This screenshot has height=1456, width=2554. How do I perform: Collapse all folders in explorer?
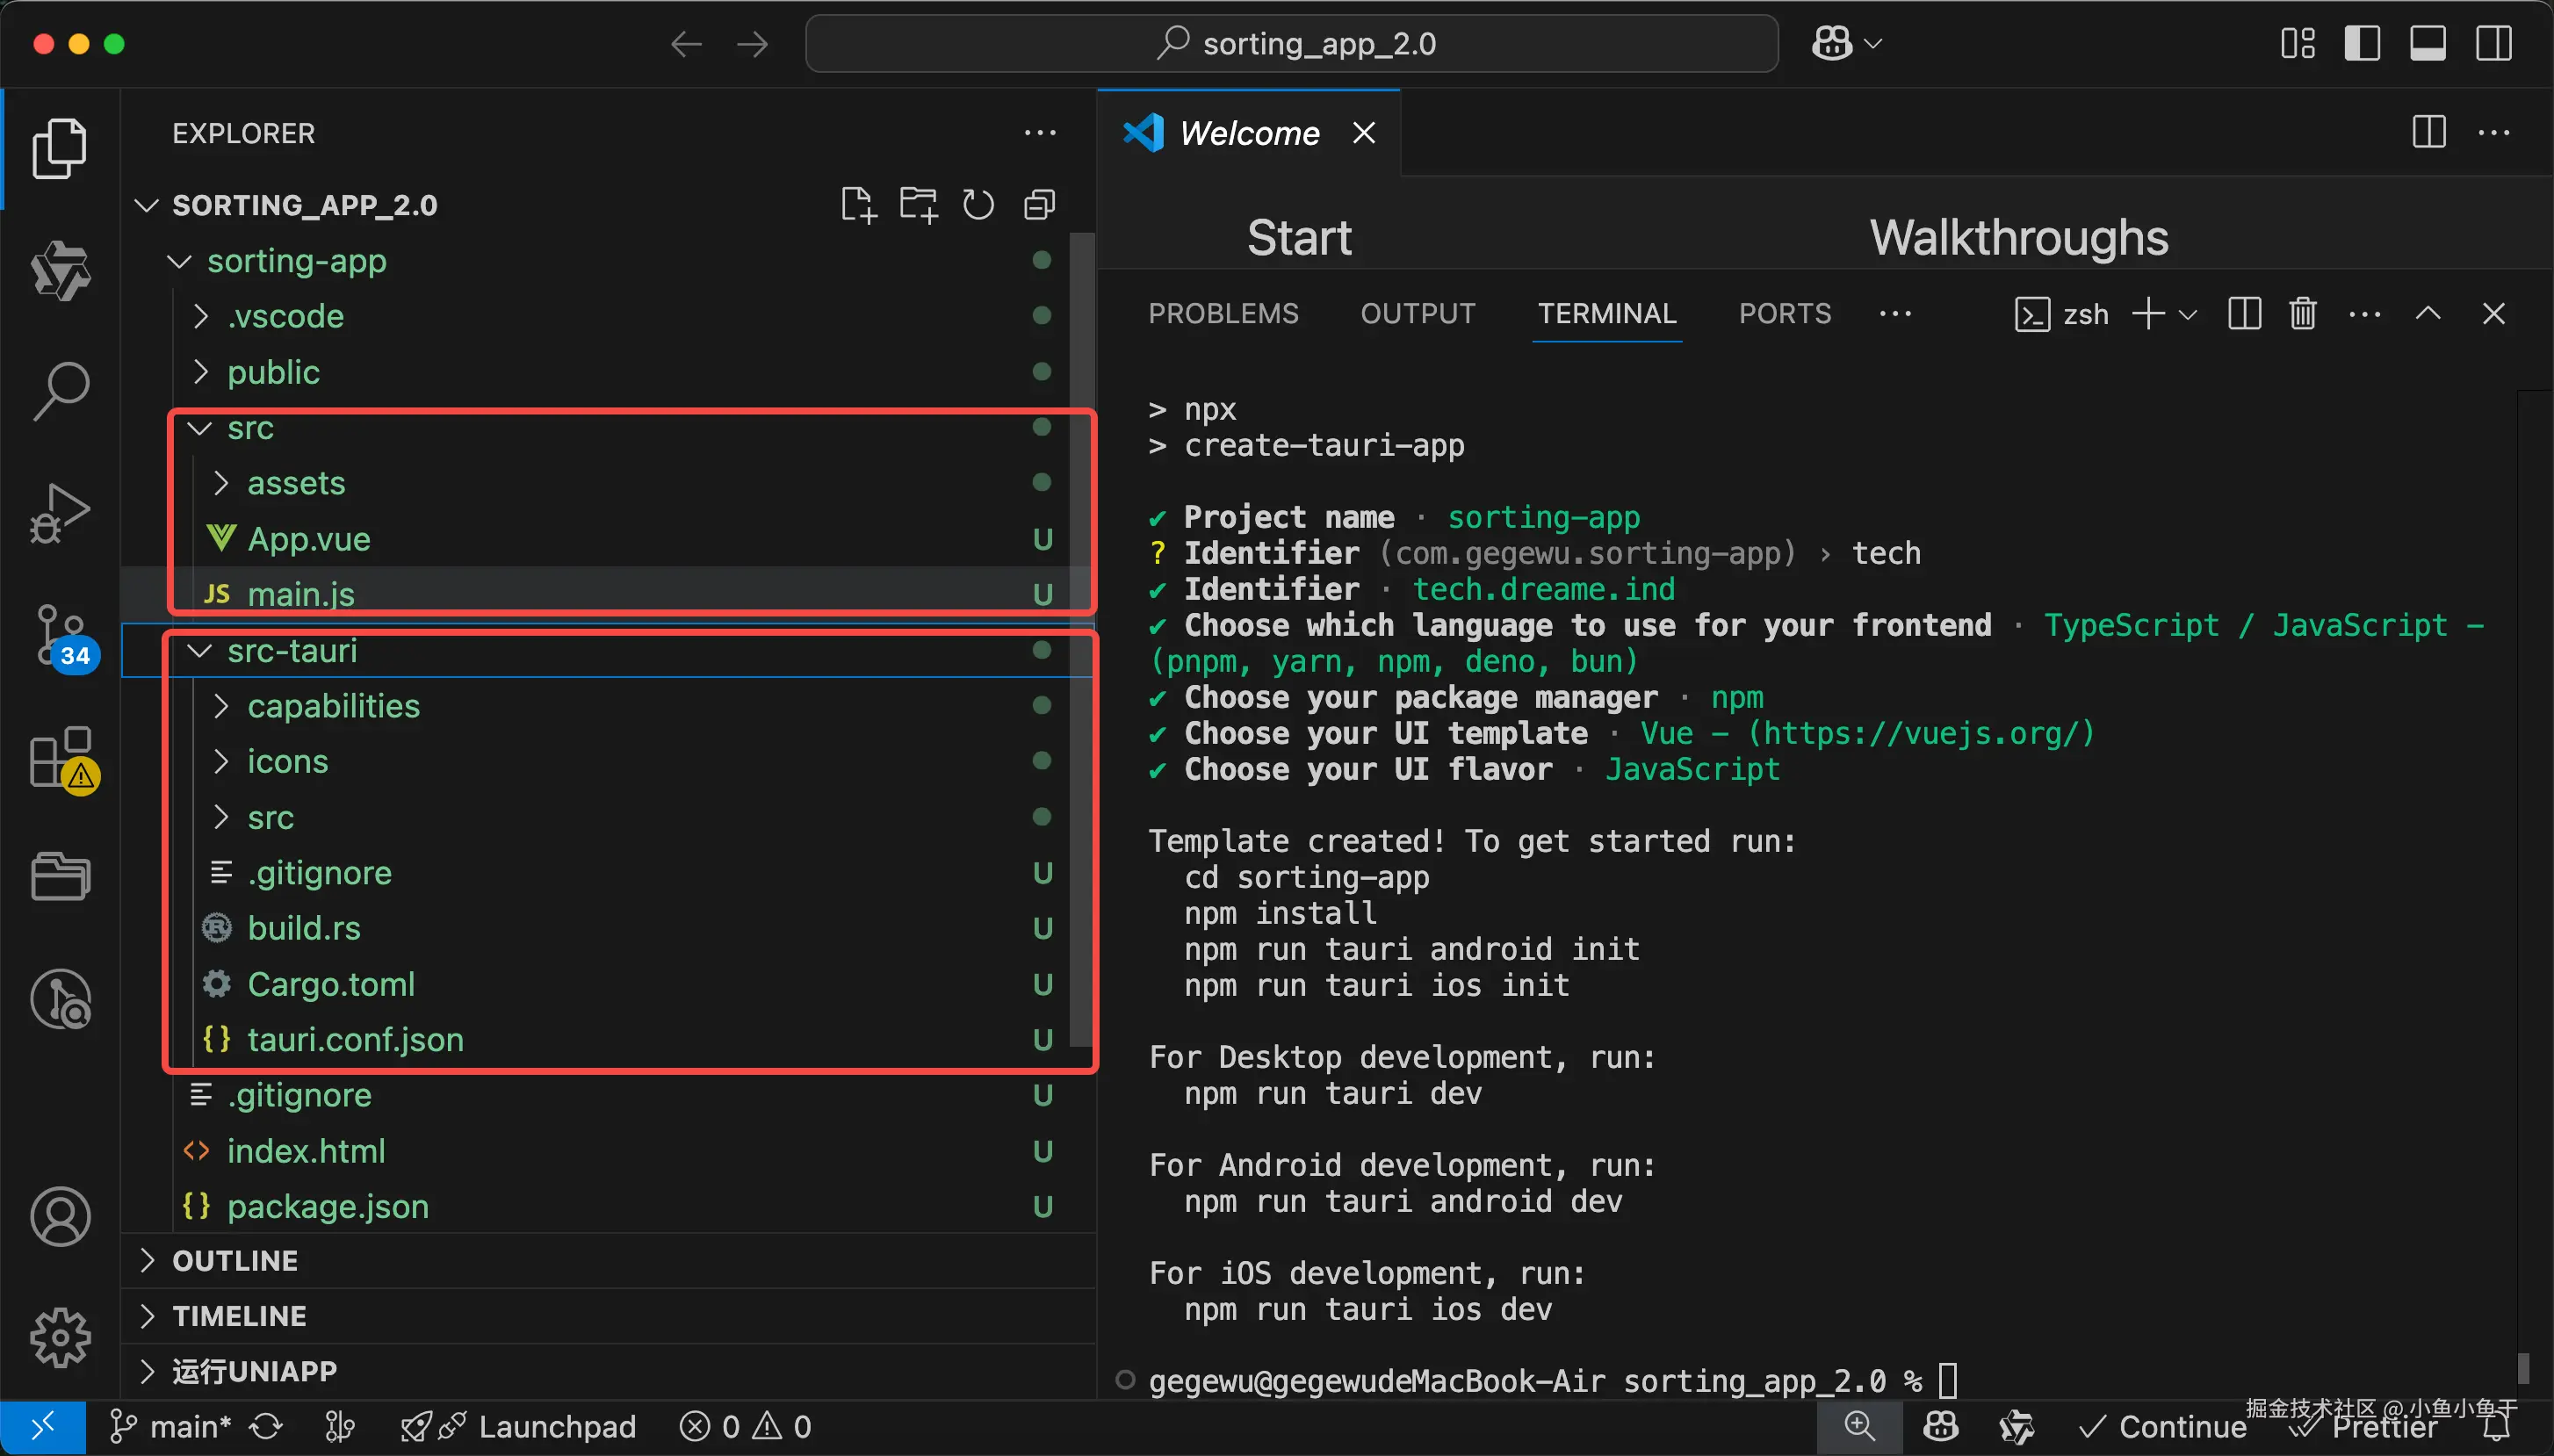click(1040, 205)
